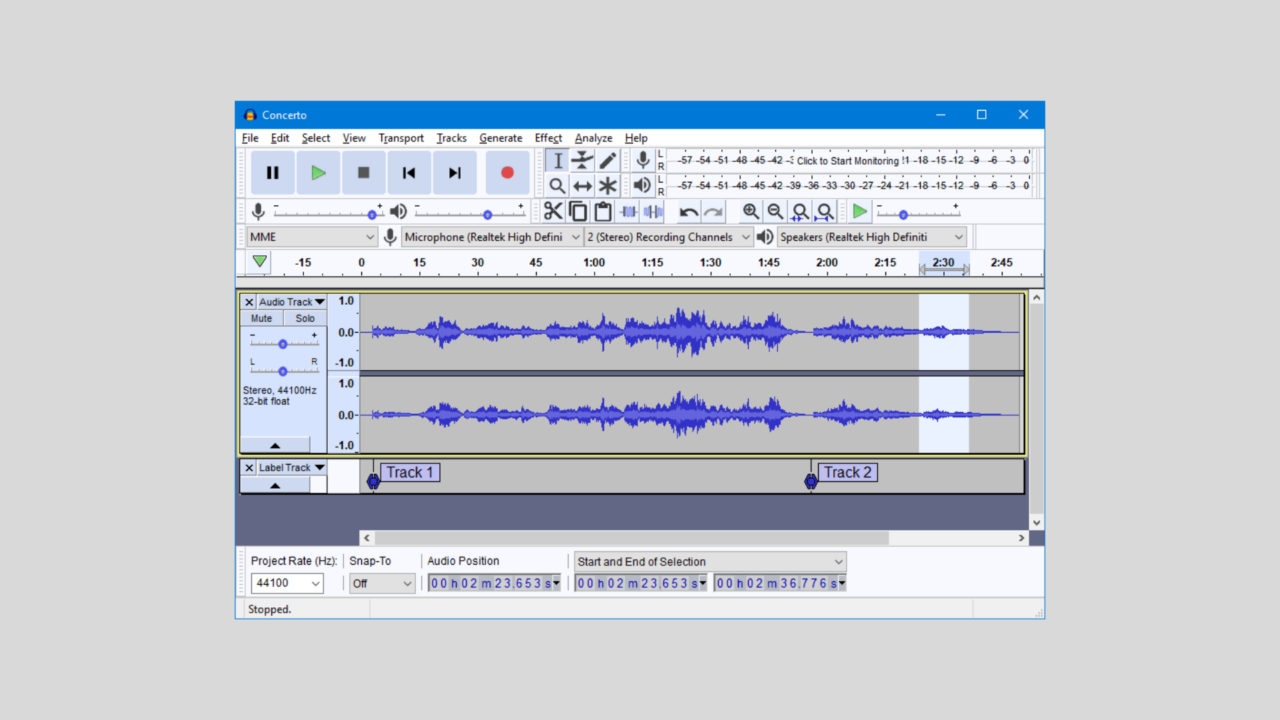
Task: Open the Generate menu
Action: click(x=500, y=138)
